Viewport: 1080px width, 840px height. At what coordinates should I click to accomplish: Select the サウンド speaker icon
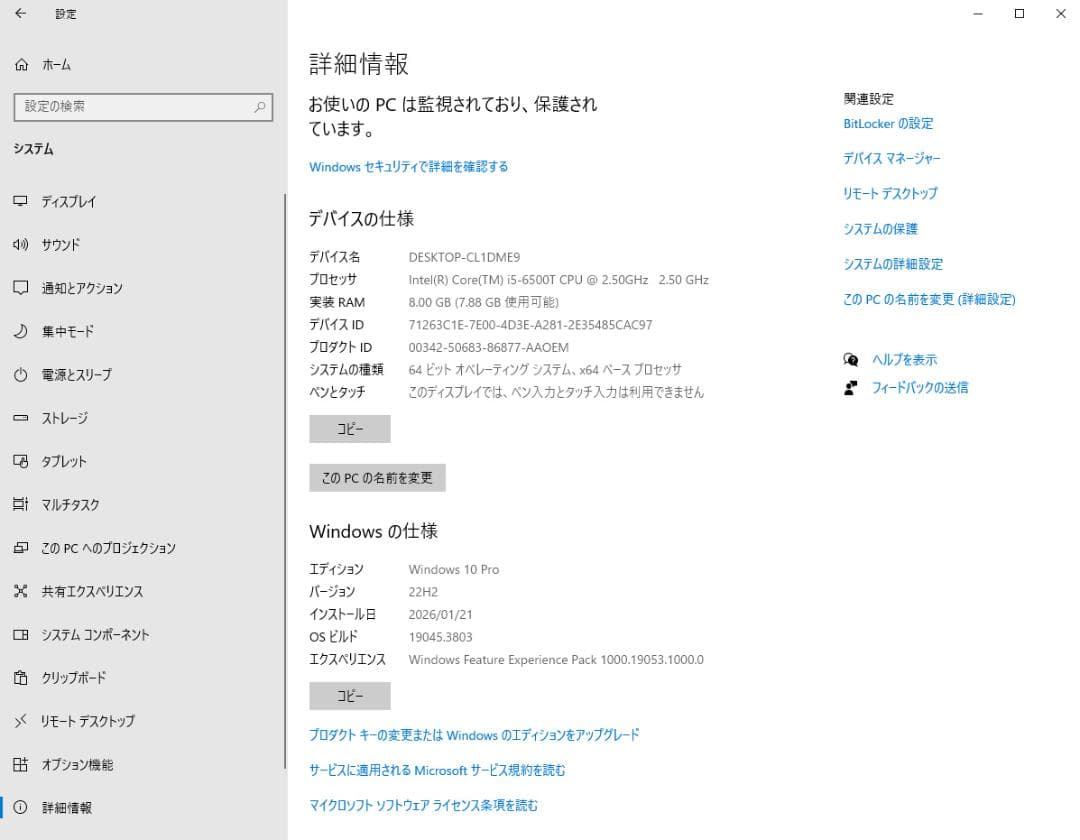tap(21, 244)
